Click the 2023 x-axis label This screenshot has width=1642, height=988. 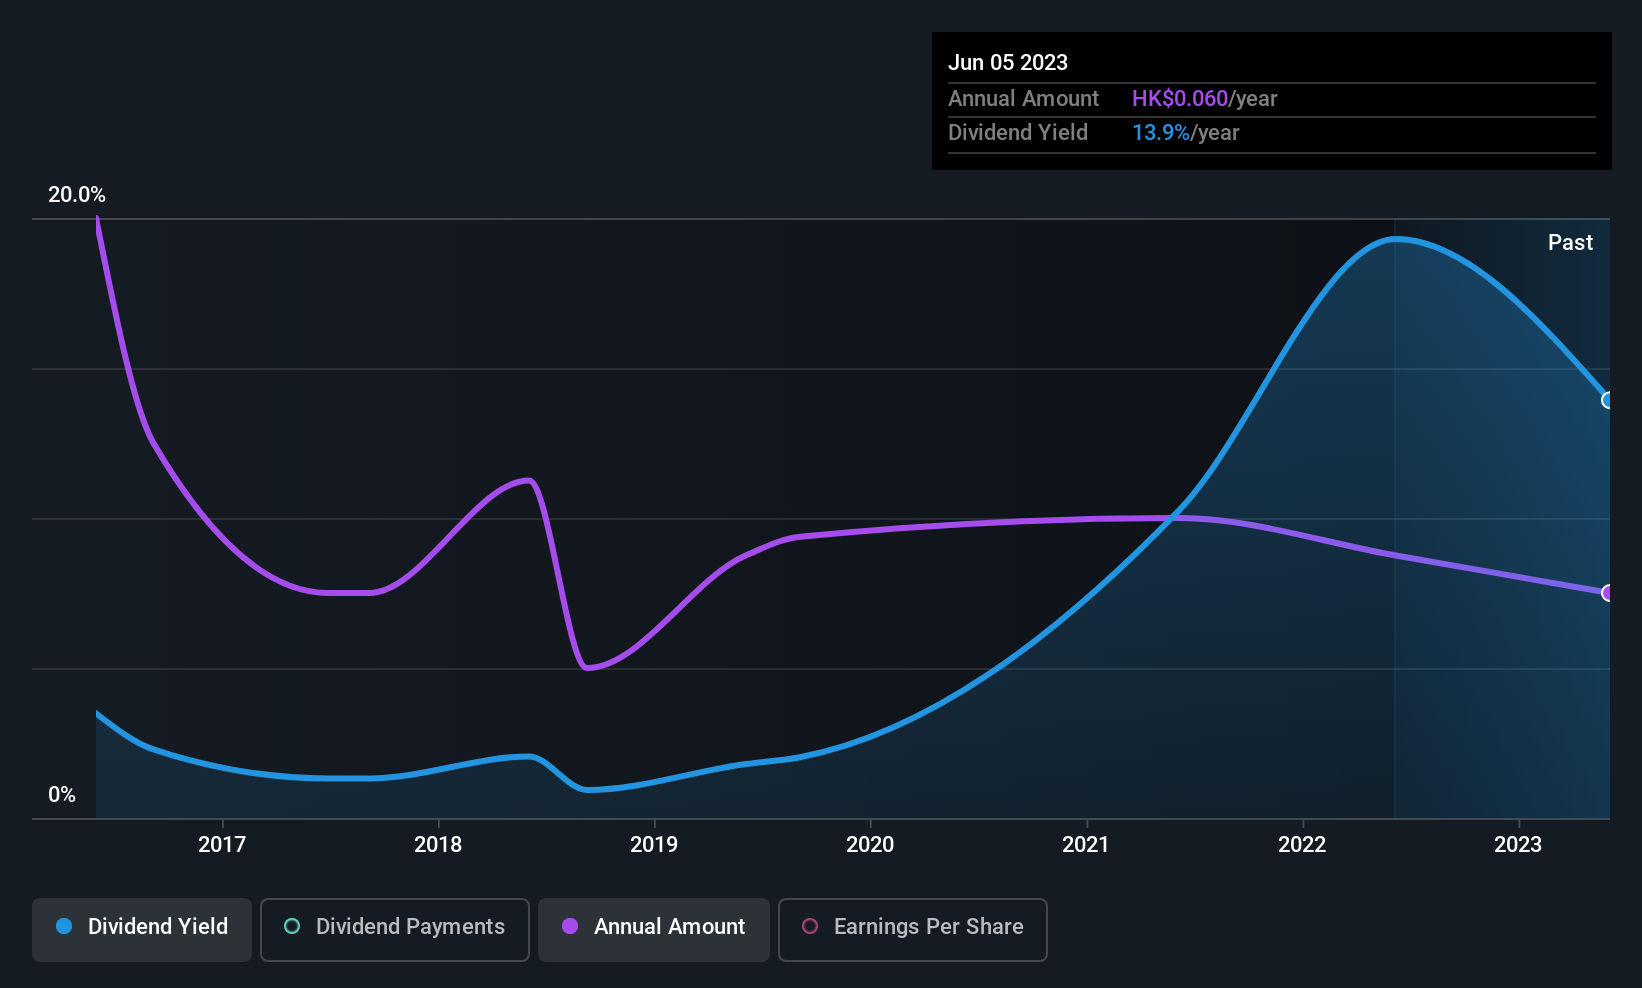coord(1518,844)
